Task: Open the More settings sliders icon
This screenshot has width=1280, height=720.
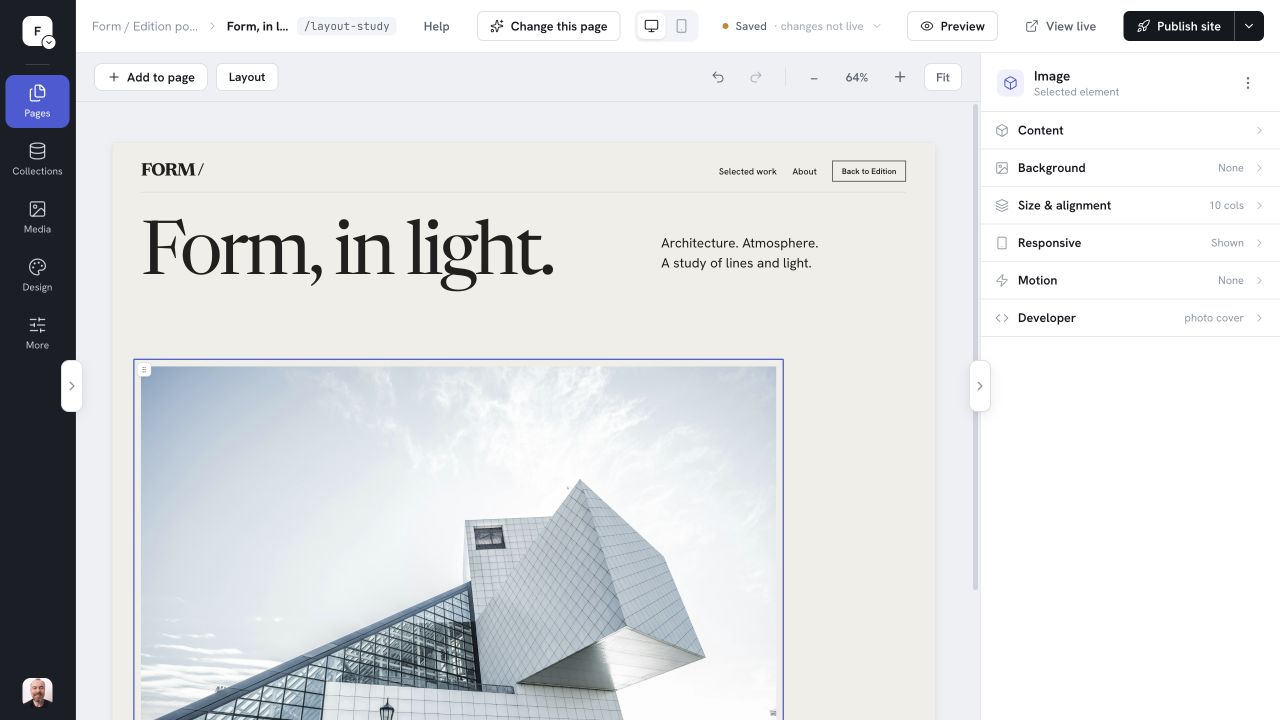Action: [37, 325]
